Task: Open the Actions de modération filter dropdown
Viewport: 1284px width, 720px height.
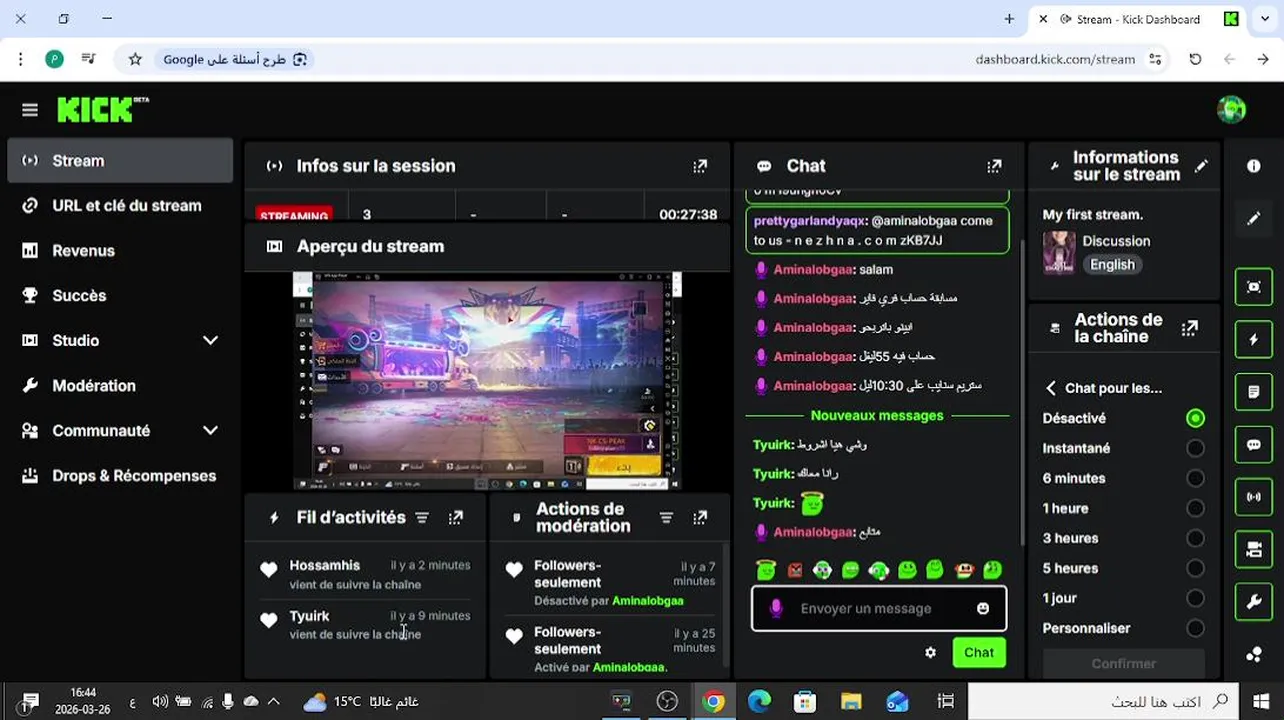Action: (666, 517)
